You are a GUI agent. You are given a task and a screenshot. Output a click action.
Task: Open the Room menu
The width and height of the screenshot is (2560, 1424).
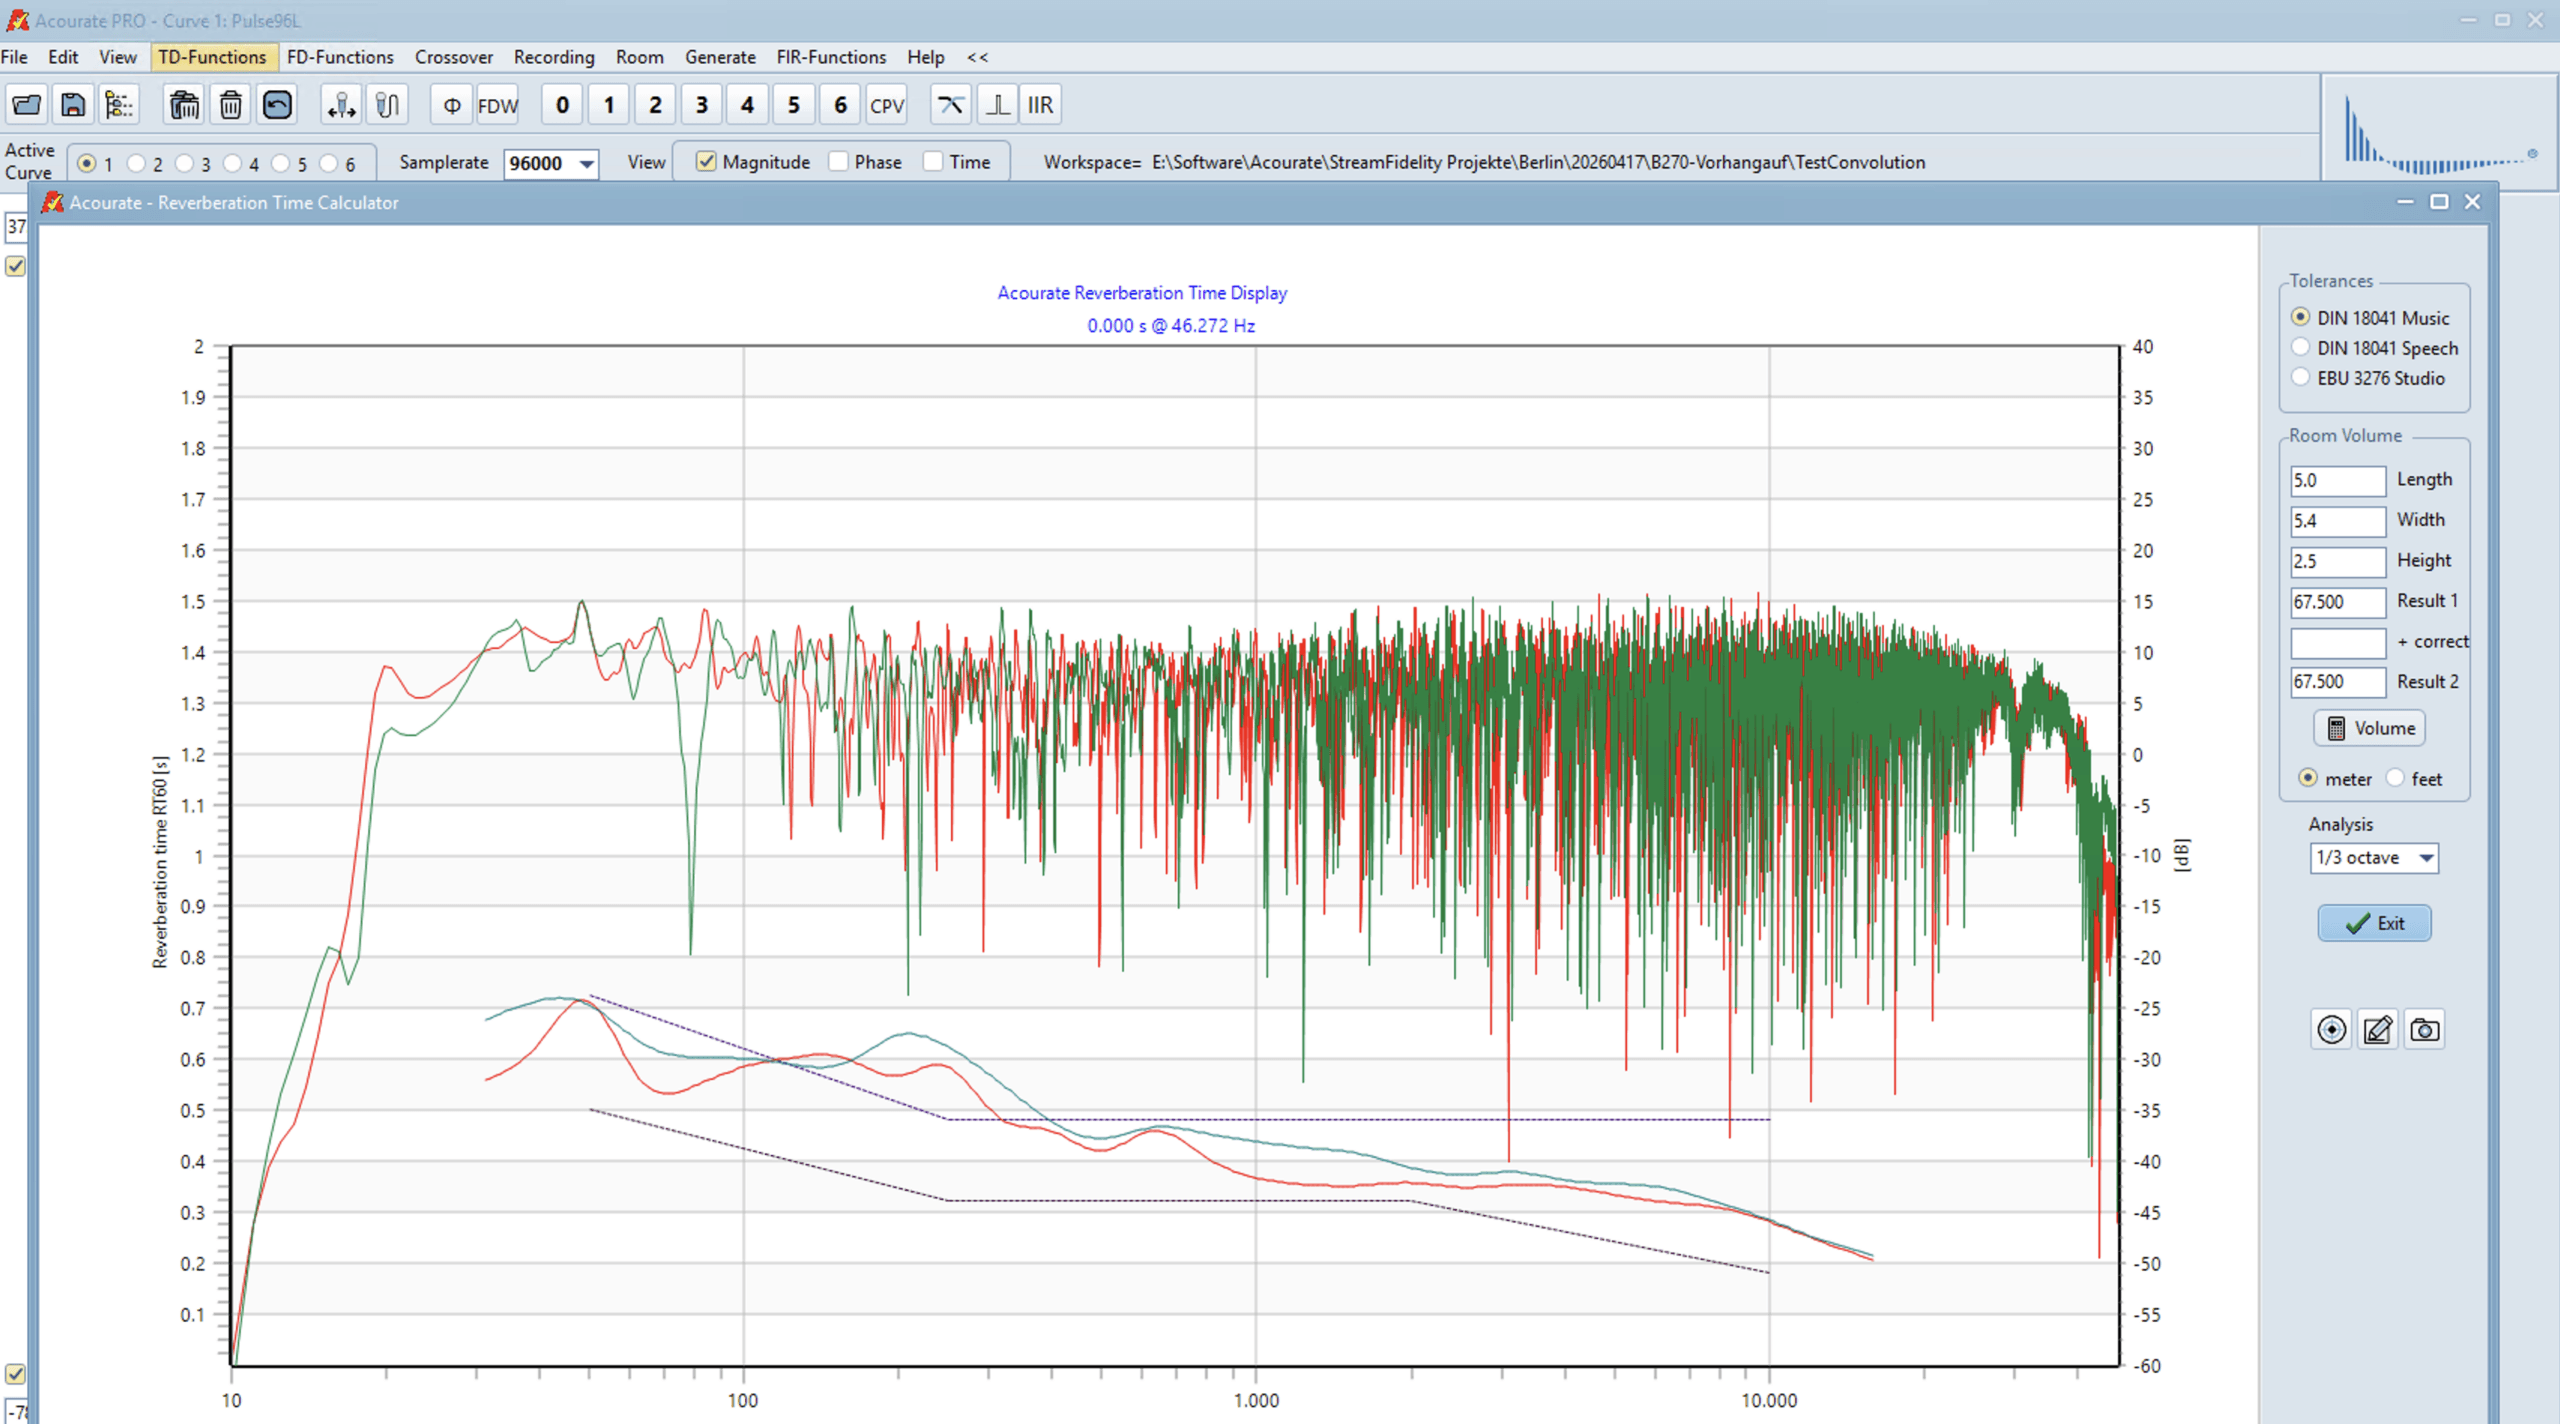pos(639,57)
